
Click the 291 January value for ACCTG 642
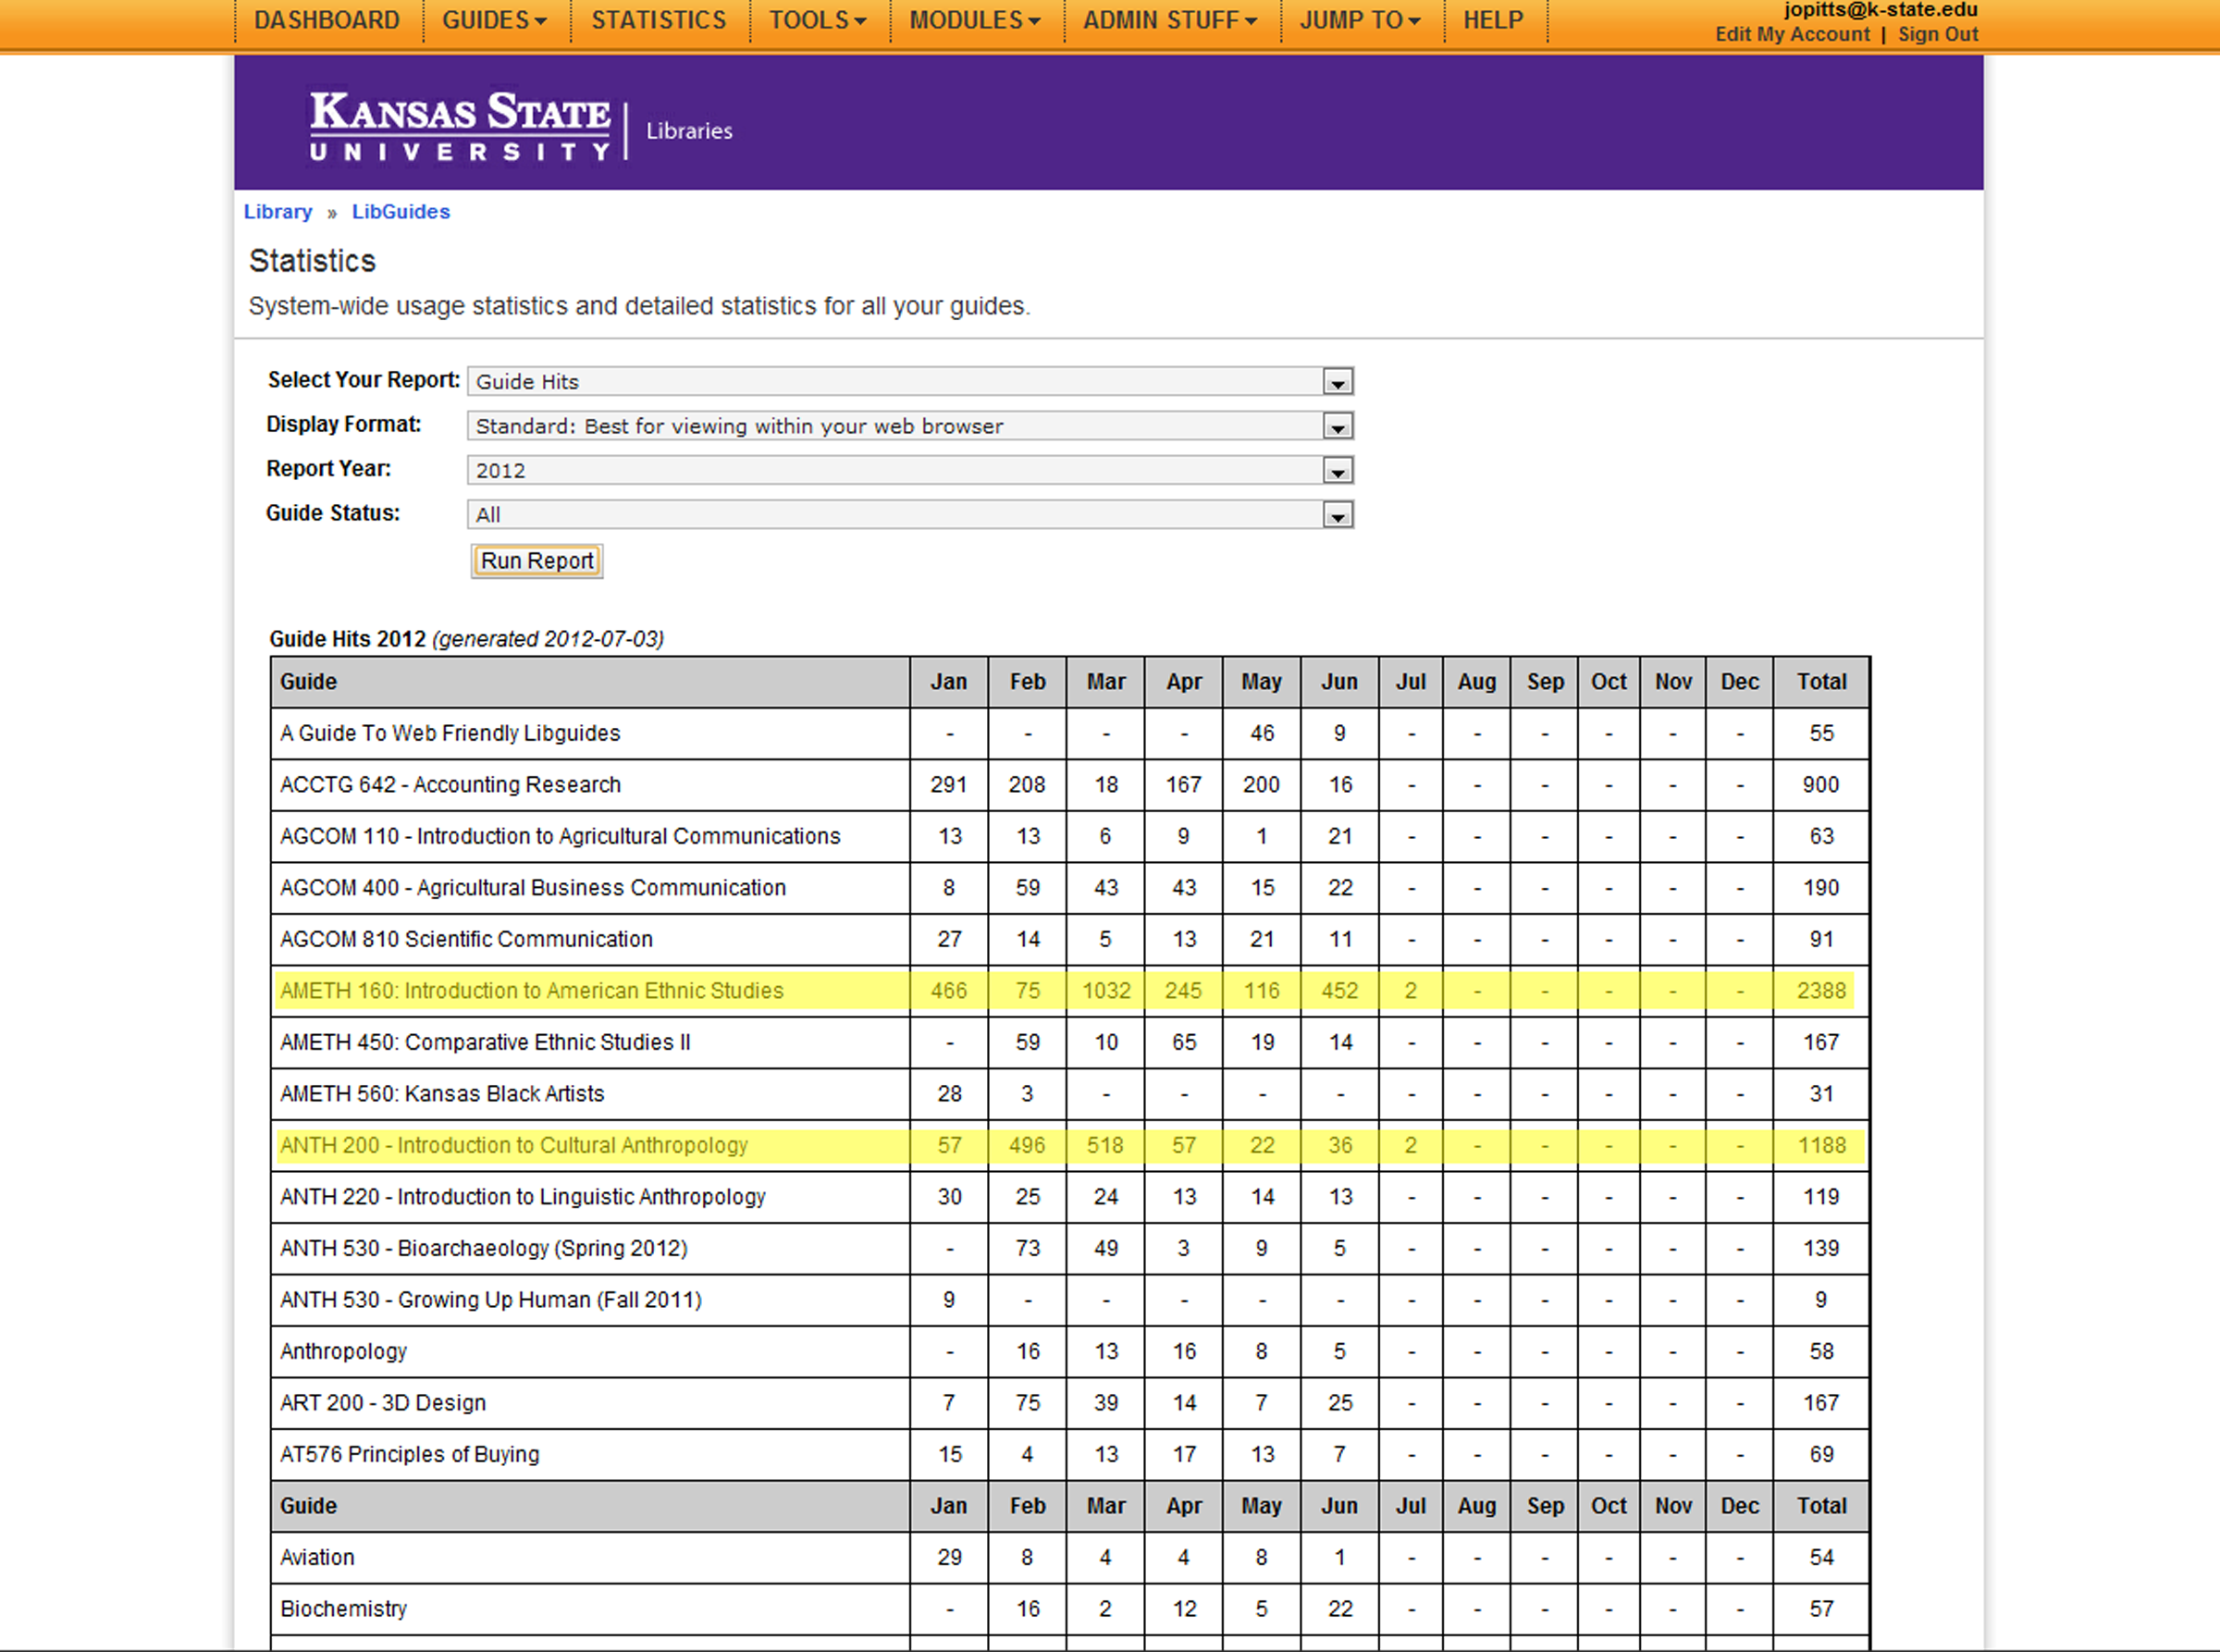point(949,785)
